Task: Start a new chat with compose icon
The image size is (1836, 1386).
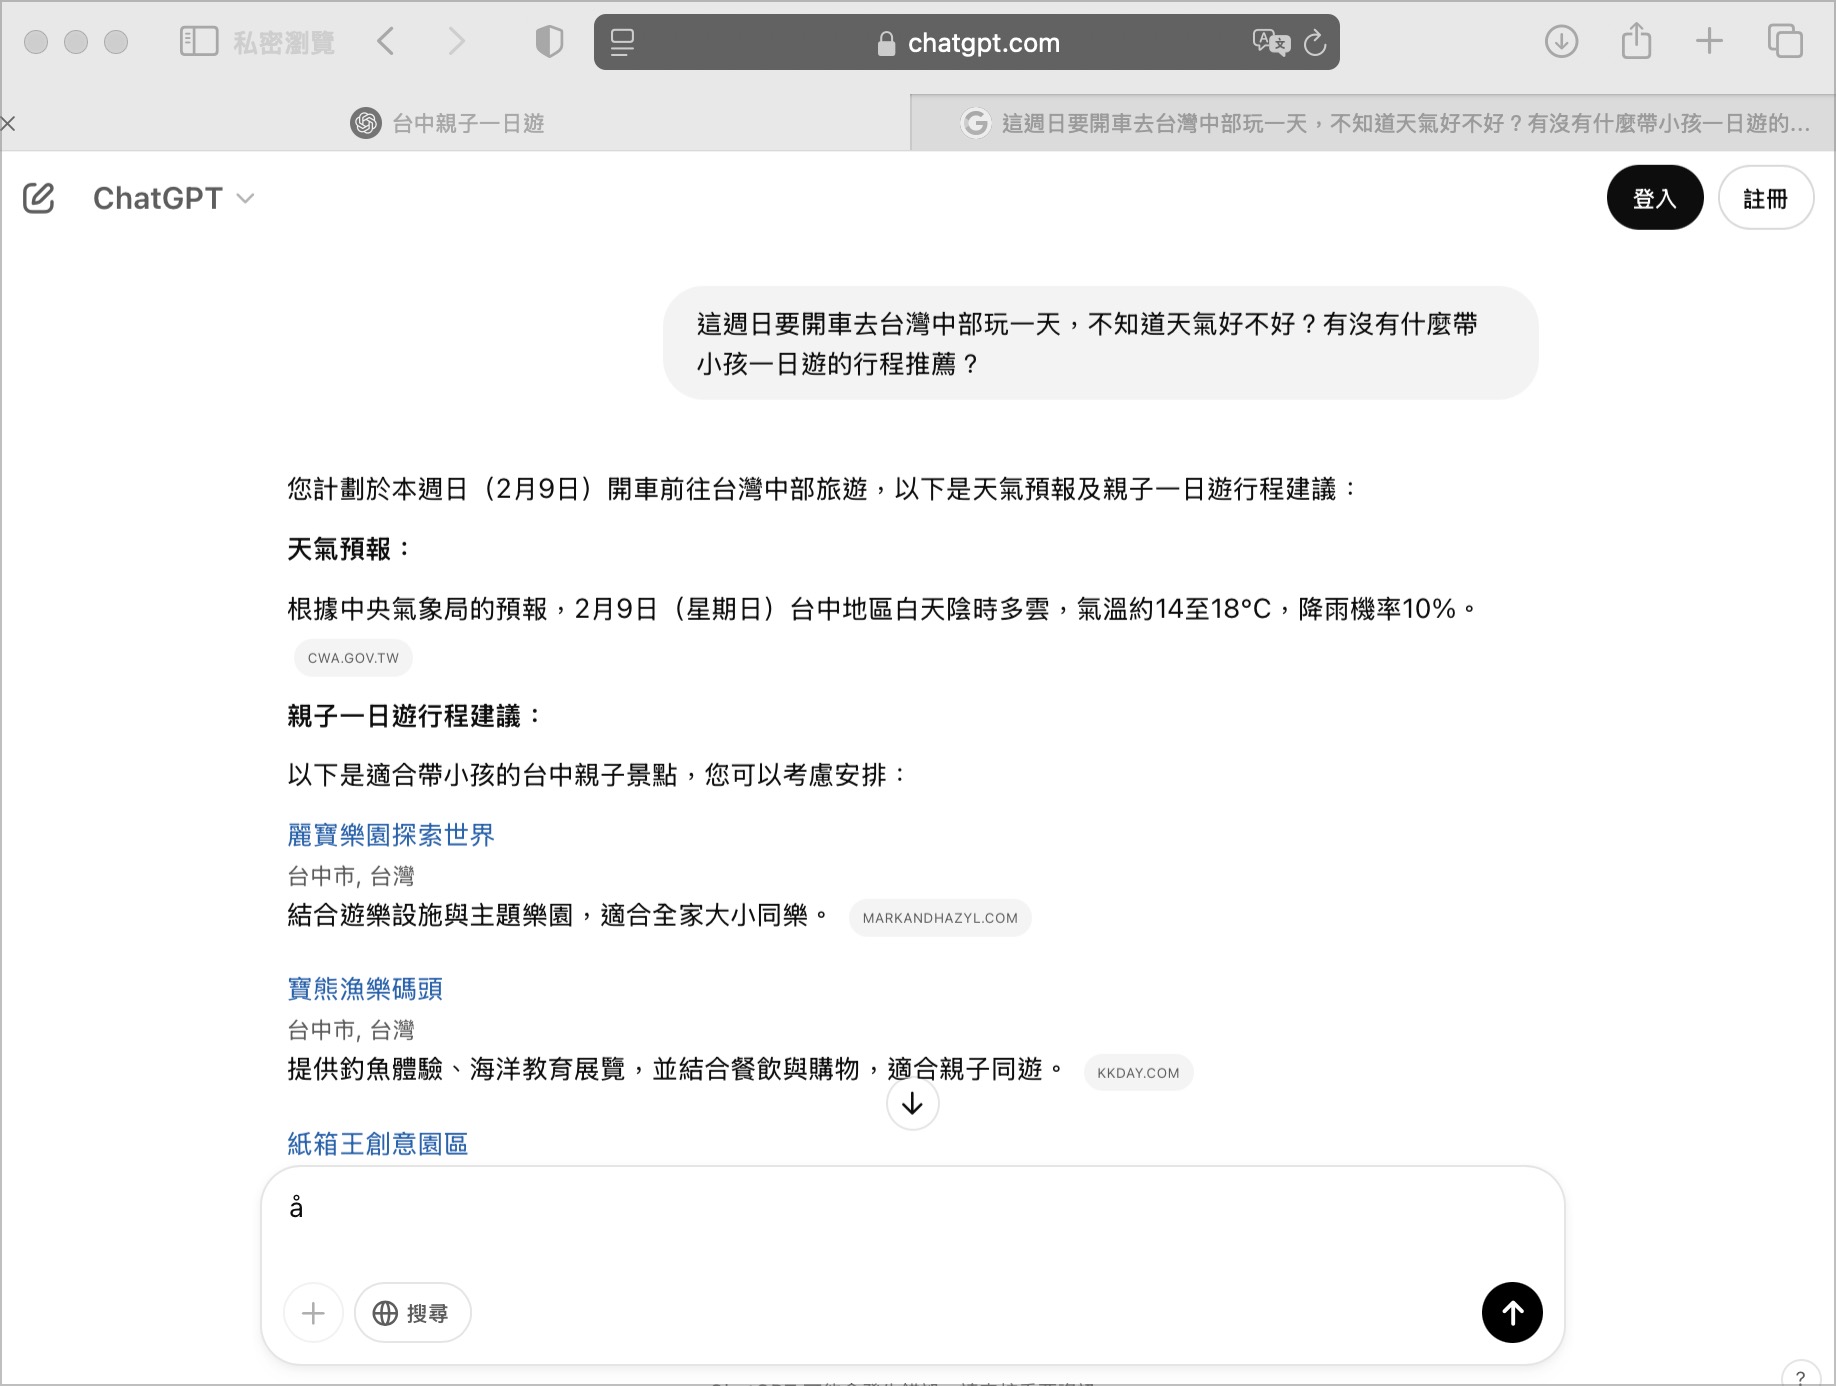Action: click(39, 198)
